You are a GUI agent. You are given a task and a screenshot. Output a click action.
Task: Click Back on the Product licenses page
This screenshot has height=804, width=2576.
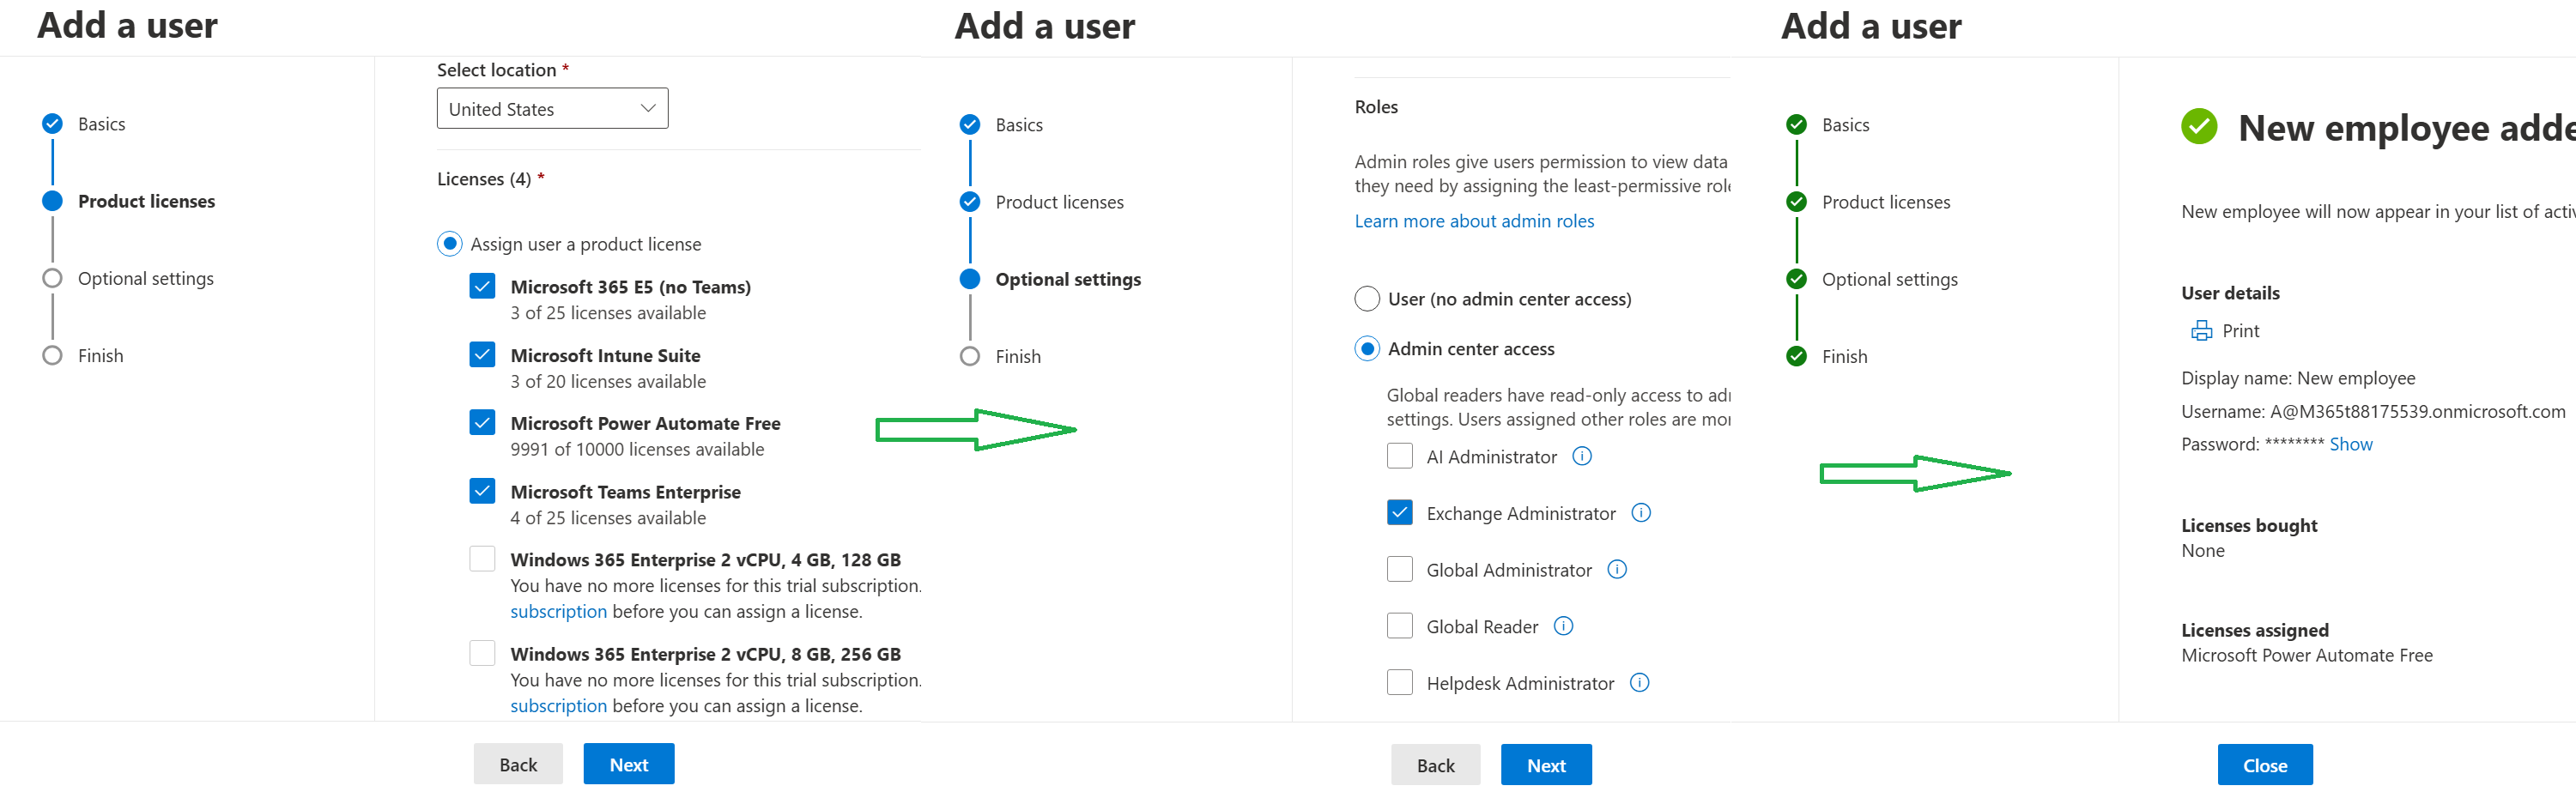[x=518, y=765]
